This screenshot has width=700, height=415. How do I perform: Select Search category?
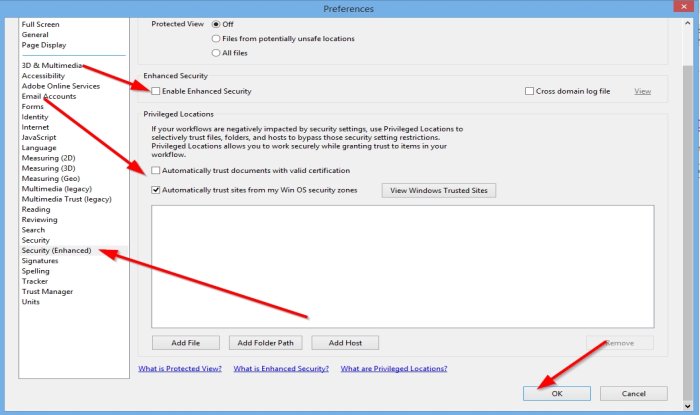(33, 230)
